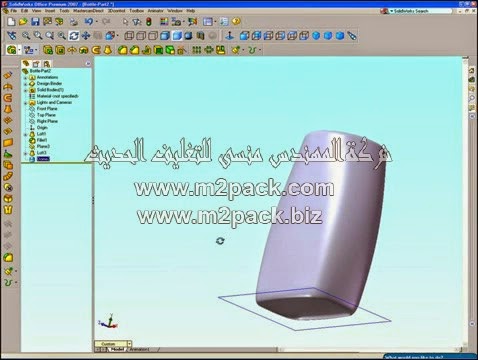Image resolution: width=478 pixels, height=360 pixels.
Task: Open the undo history dropdown arrow
Action: pos(97,22)
